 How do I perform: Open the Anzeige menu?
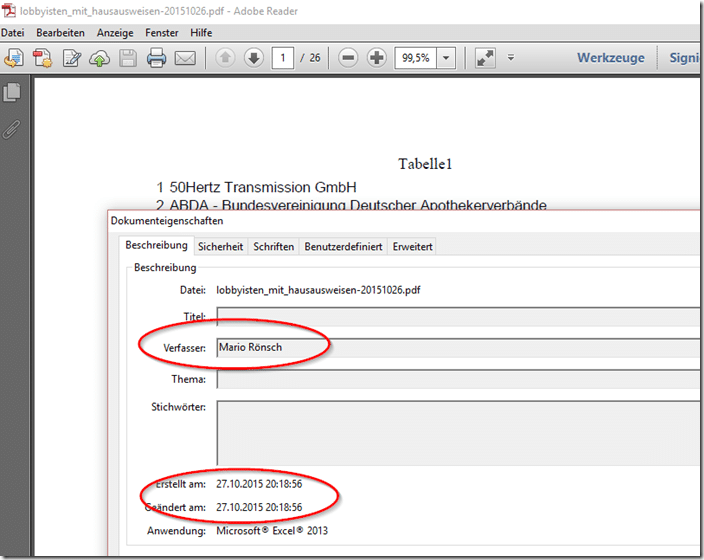(x=115, y=33)
